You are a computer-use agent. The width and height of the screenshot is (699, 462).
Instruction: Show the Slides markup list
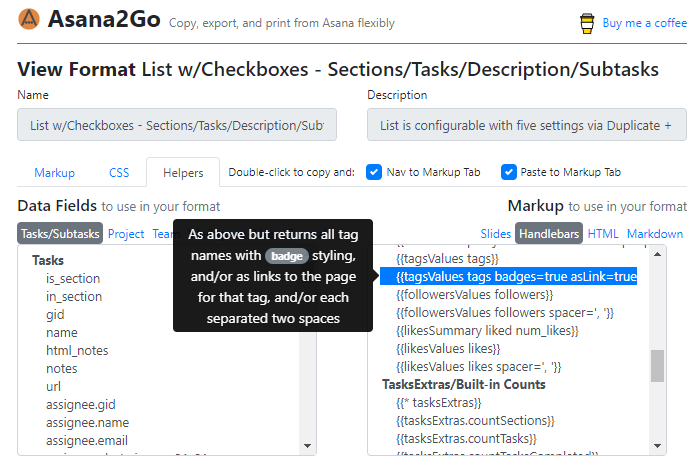pos(495,234)
